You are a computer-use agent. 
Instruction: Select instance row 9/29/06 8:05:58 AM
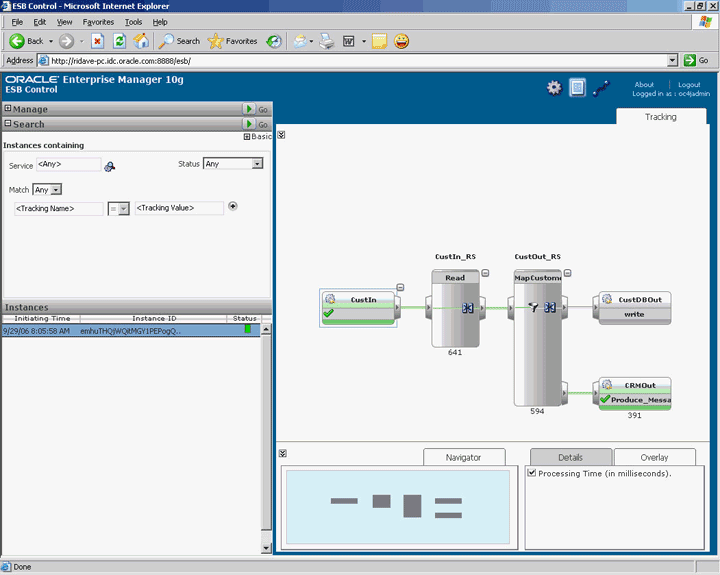[x=131, y=331]
